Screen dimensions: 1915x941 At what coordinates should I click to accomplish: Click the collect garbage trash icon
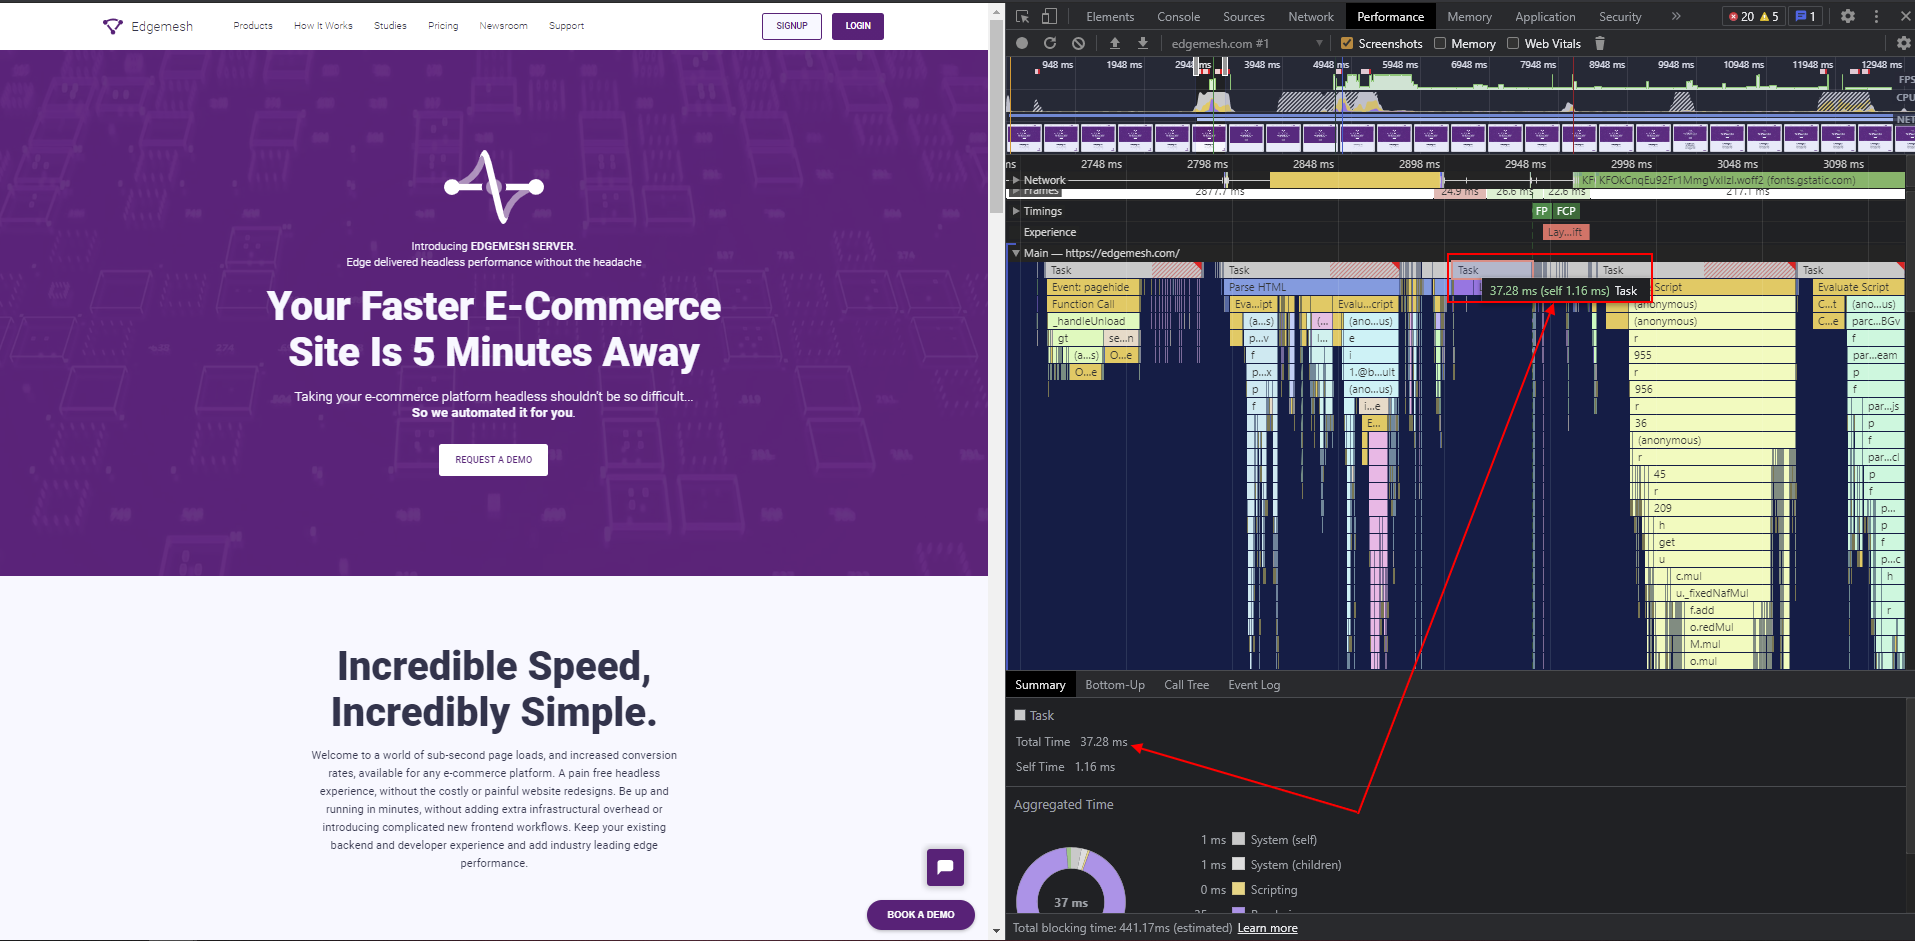(1600, 43)
